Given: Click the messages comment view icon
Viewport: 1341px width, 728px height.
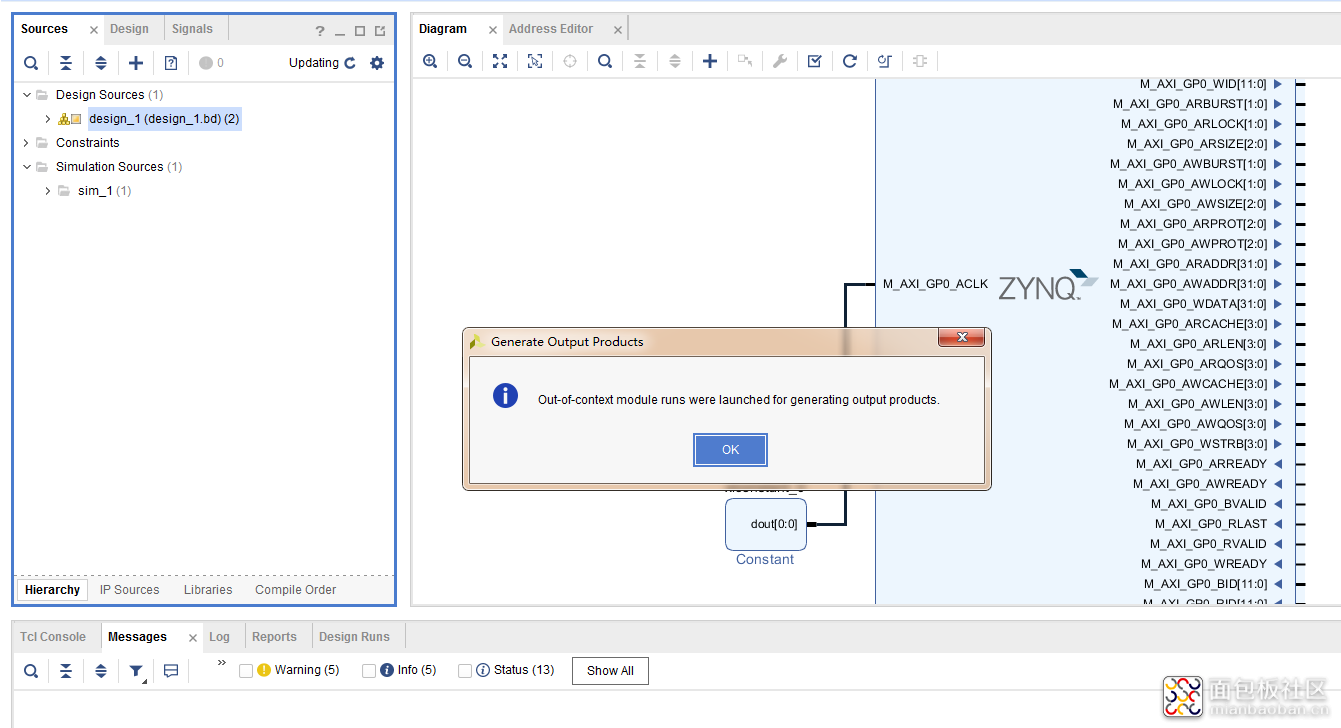Looking at the screenshot, I should click(x=171, y=671).
